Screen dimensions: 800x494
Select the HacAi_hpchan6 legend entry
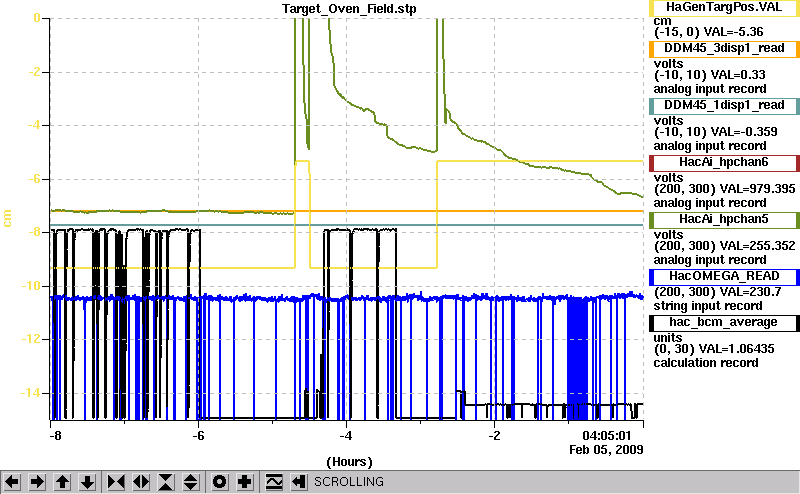coord(724,163)
